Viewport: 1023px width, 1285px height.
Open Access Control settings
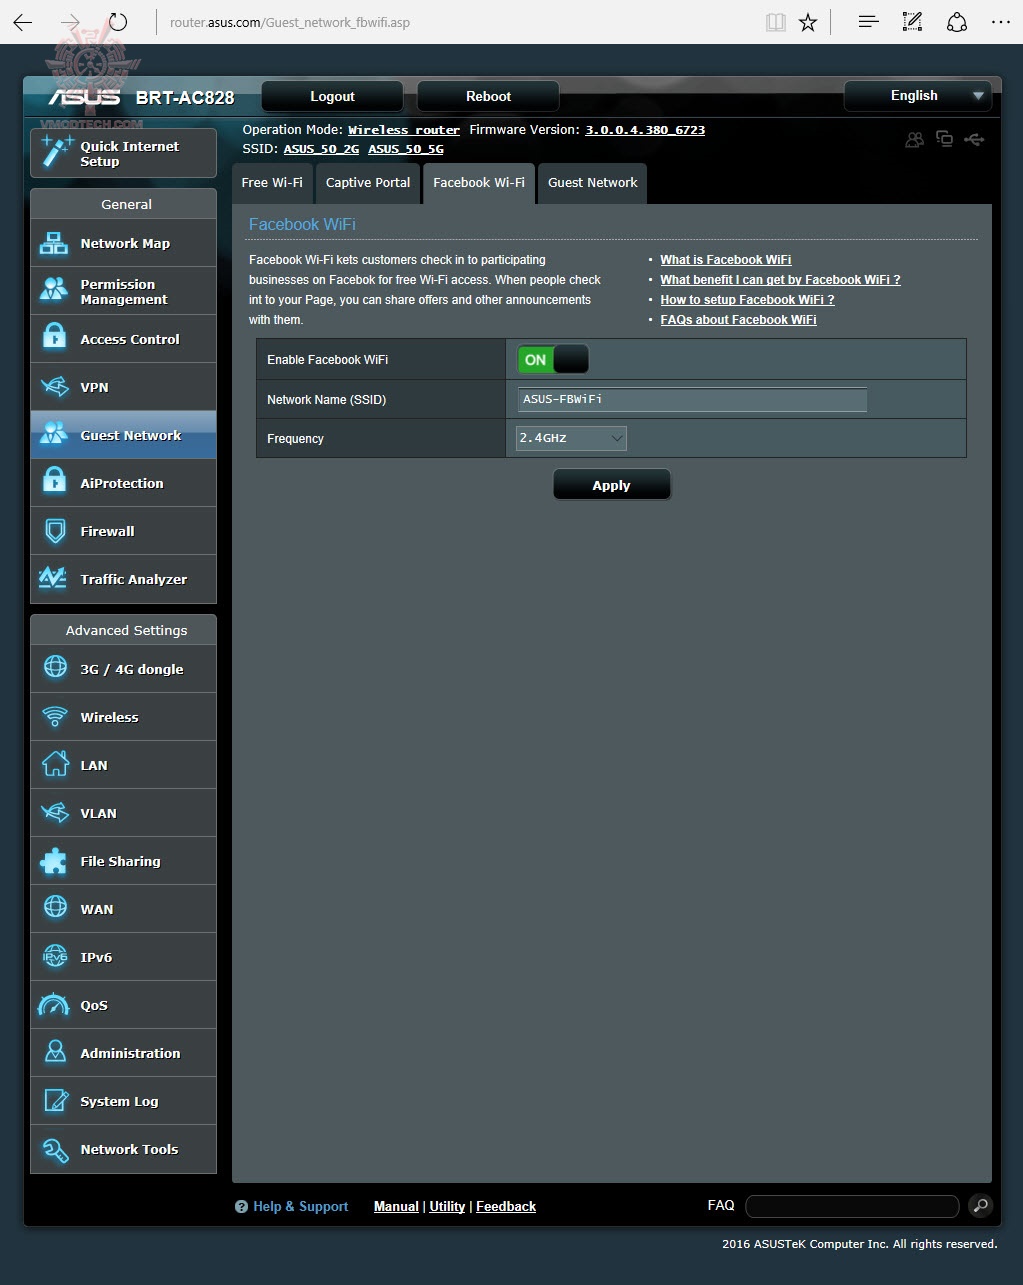(x=123, y=339)
